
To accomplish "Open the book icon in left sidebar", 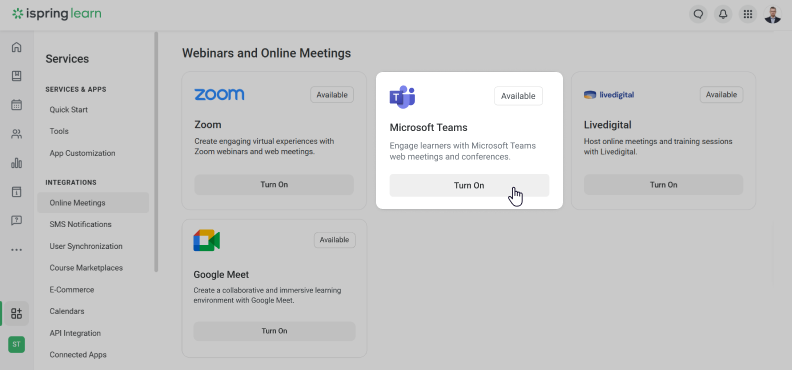I will click(x=17, y=76).
